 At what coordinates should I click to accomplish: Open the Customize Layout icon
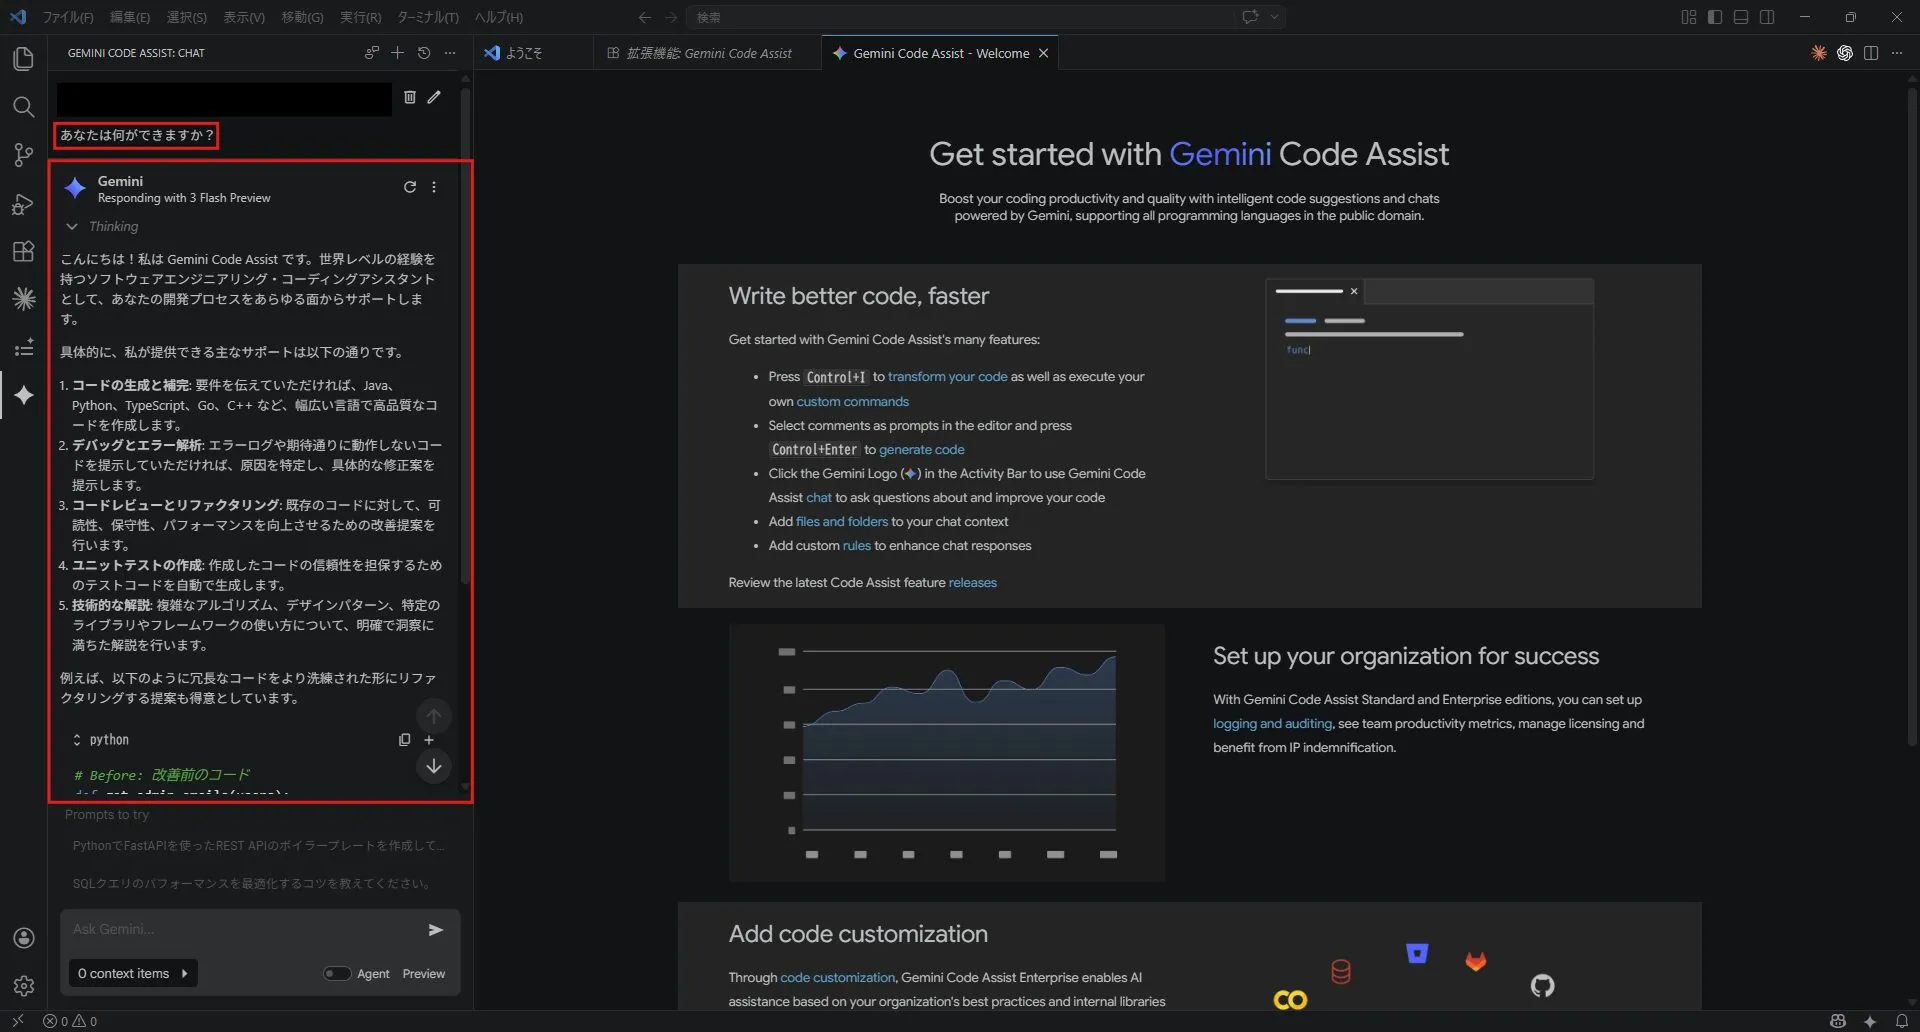pos(1689,17)
